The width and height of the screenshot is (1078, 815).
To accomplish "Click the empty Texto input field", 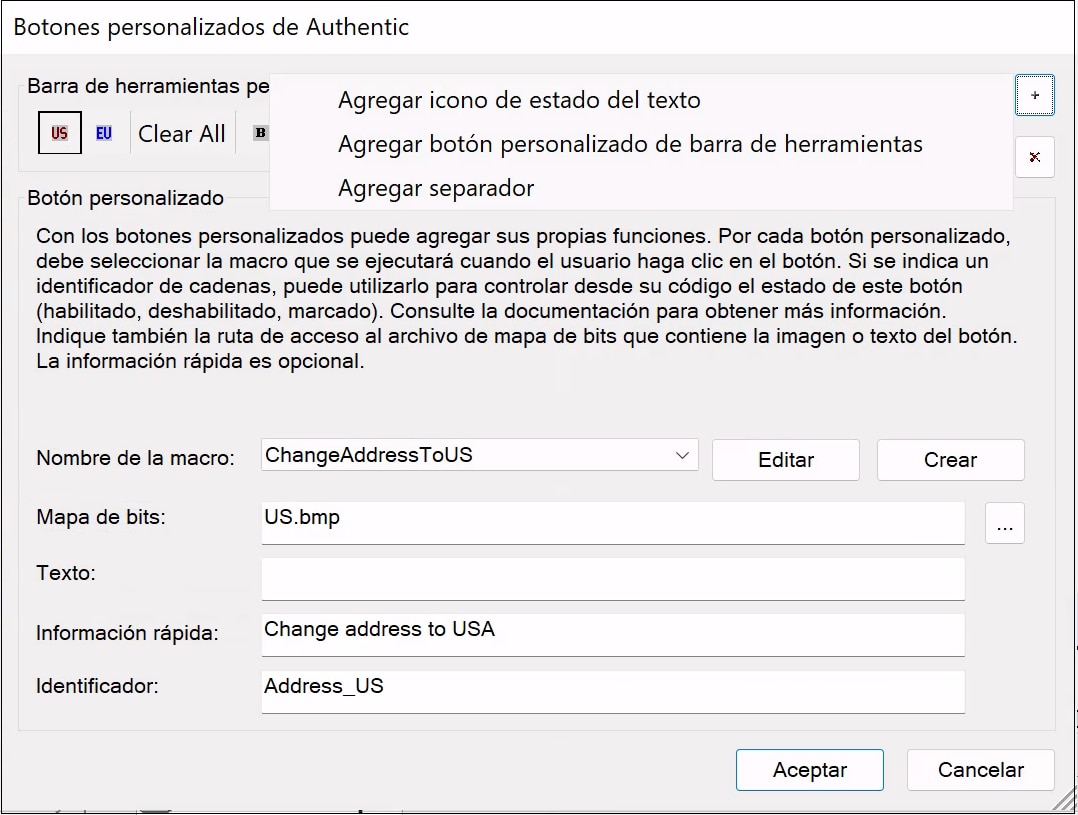I will point(612,578).
